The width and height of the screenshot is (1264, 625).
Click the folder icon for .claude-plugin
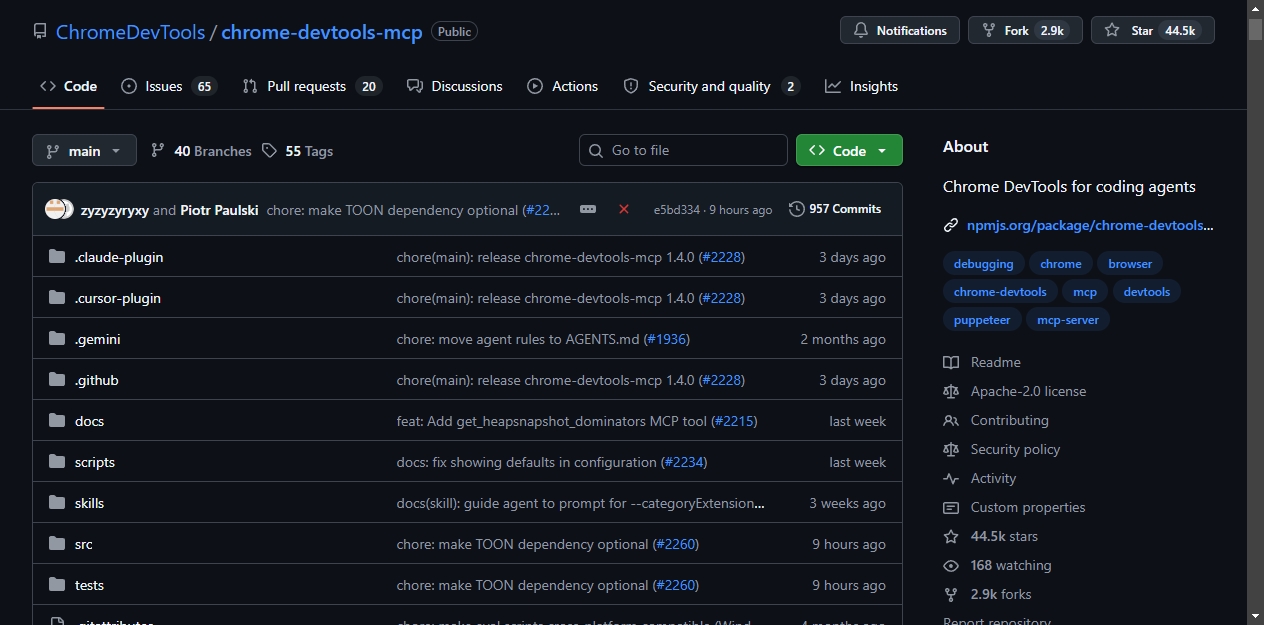click(x=57, y=257)
